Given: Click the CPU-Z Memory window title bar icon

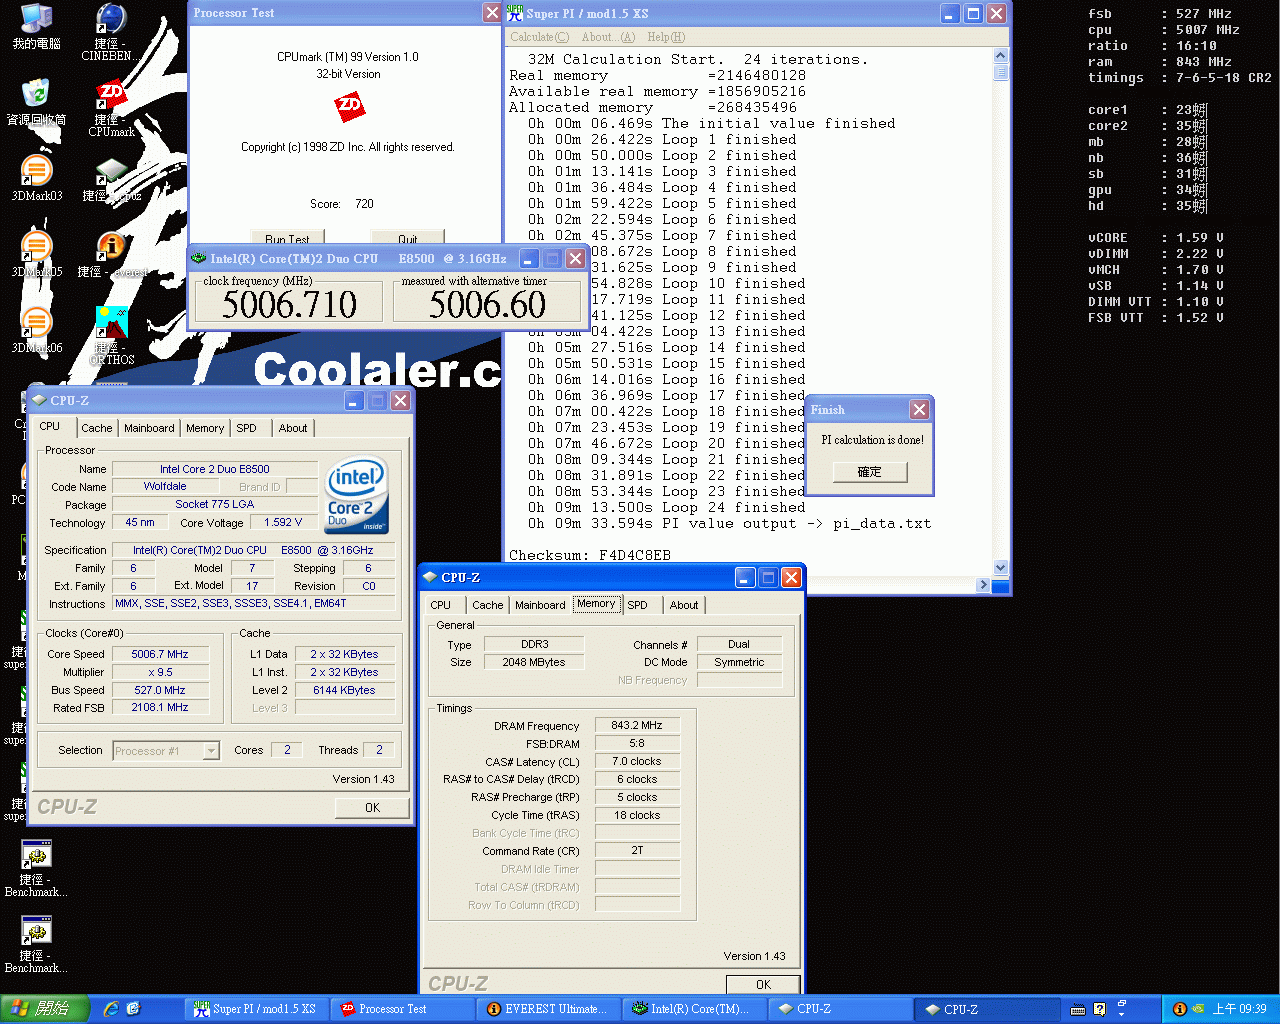Looking at the screenshot, I should coord(430,577).
